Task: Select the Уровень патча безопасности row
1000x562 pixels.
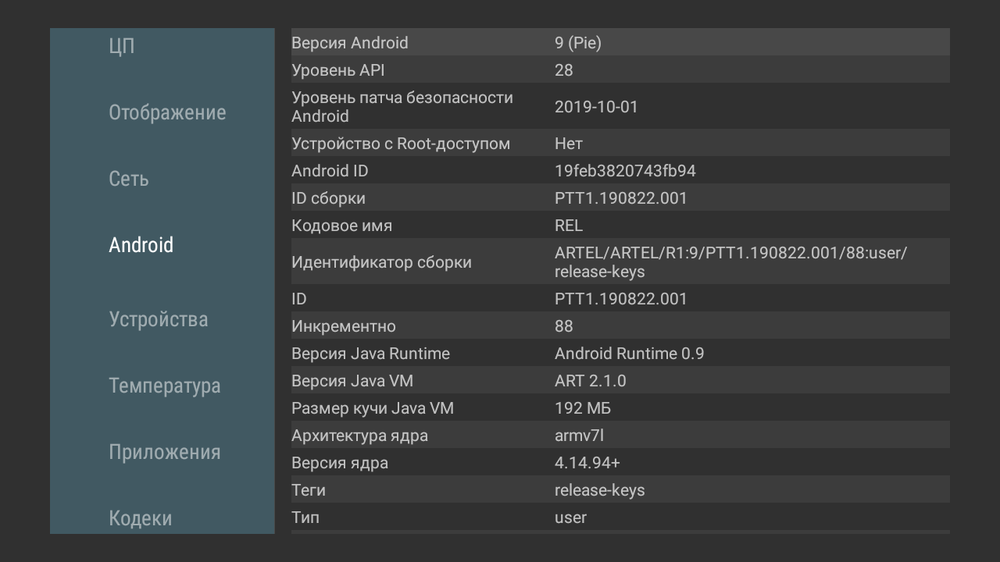Action: 620,107
